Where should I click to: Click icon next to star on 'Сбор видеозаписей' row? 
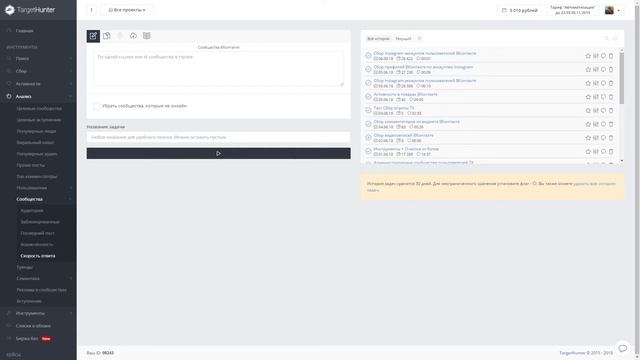click(596, 138)
